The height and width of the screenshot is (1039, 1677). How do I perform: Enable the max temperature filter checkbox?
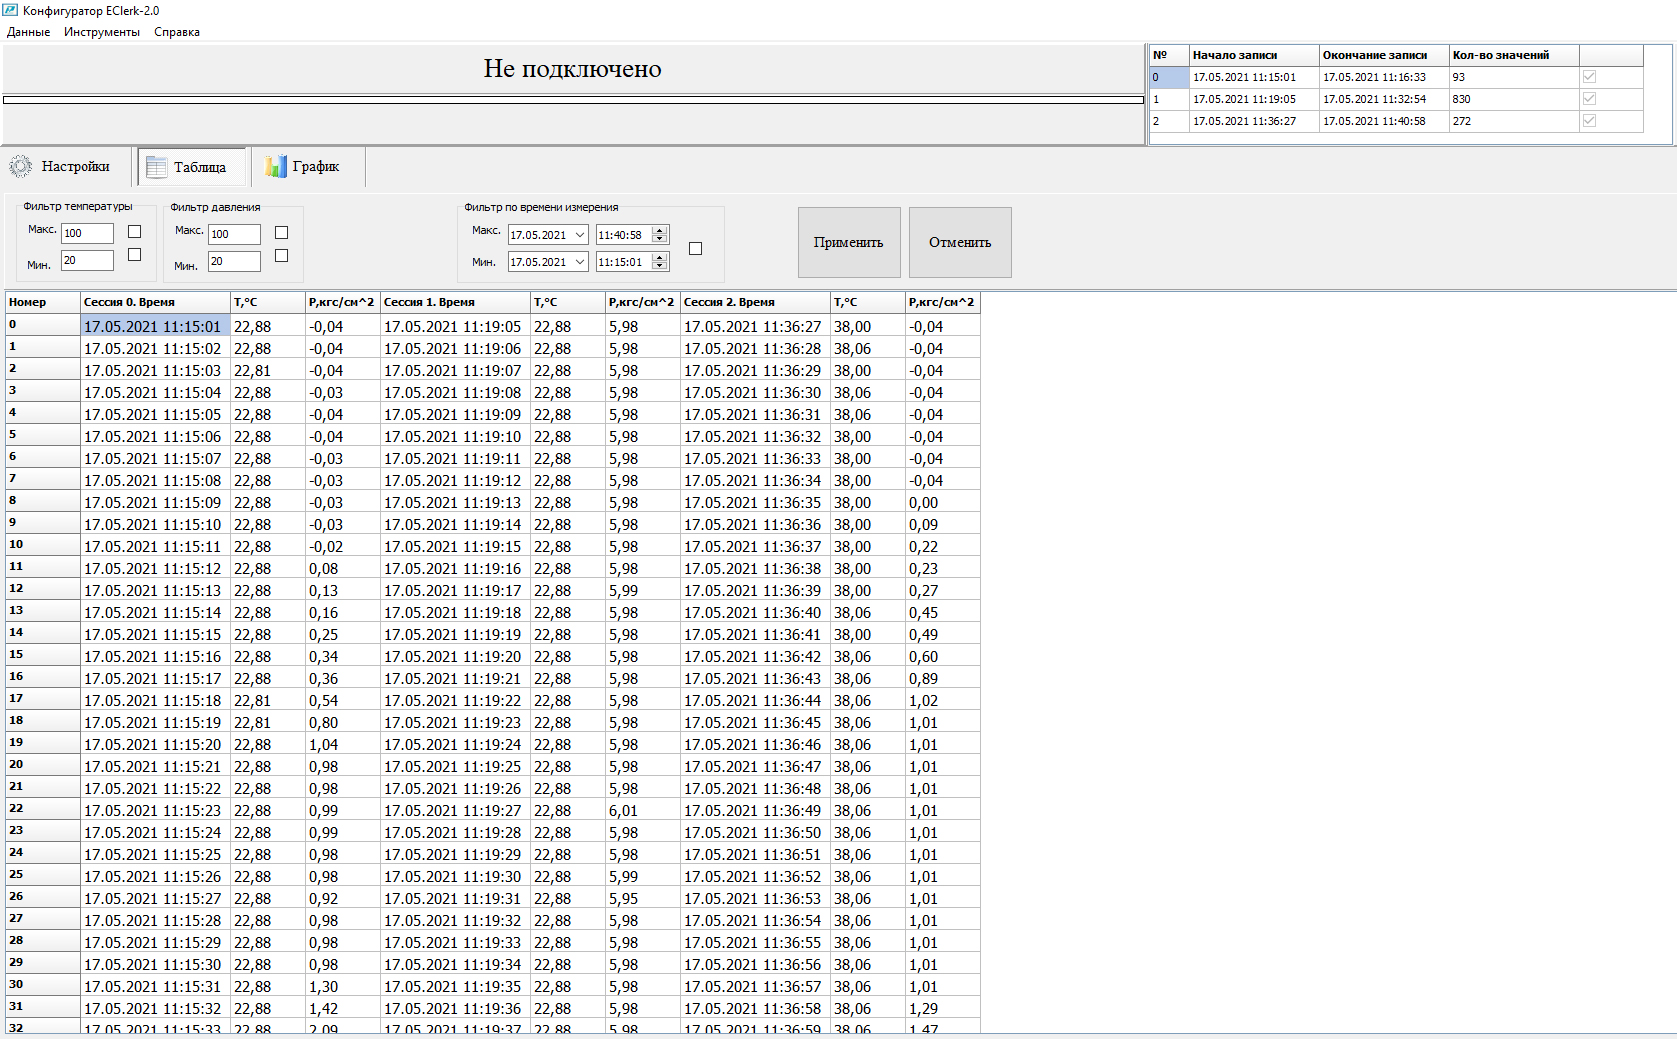click(135, 232)
